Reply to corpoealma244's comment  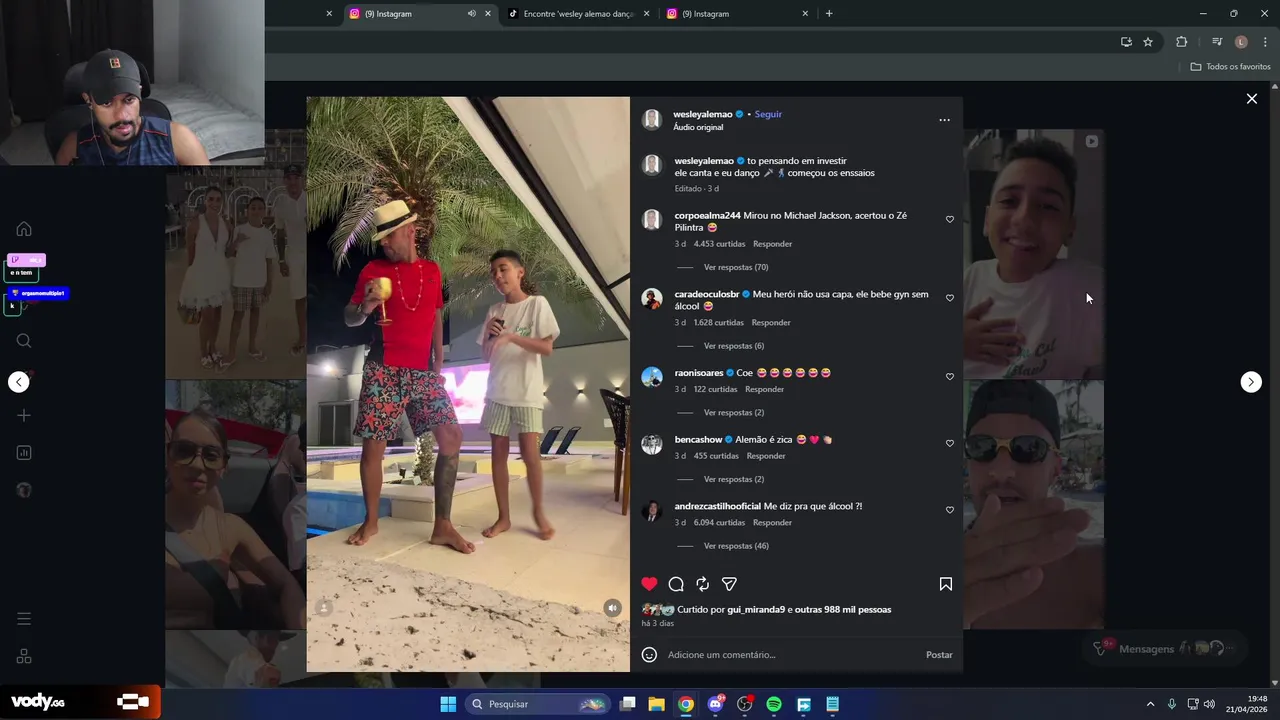[773, 244]
